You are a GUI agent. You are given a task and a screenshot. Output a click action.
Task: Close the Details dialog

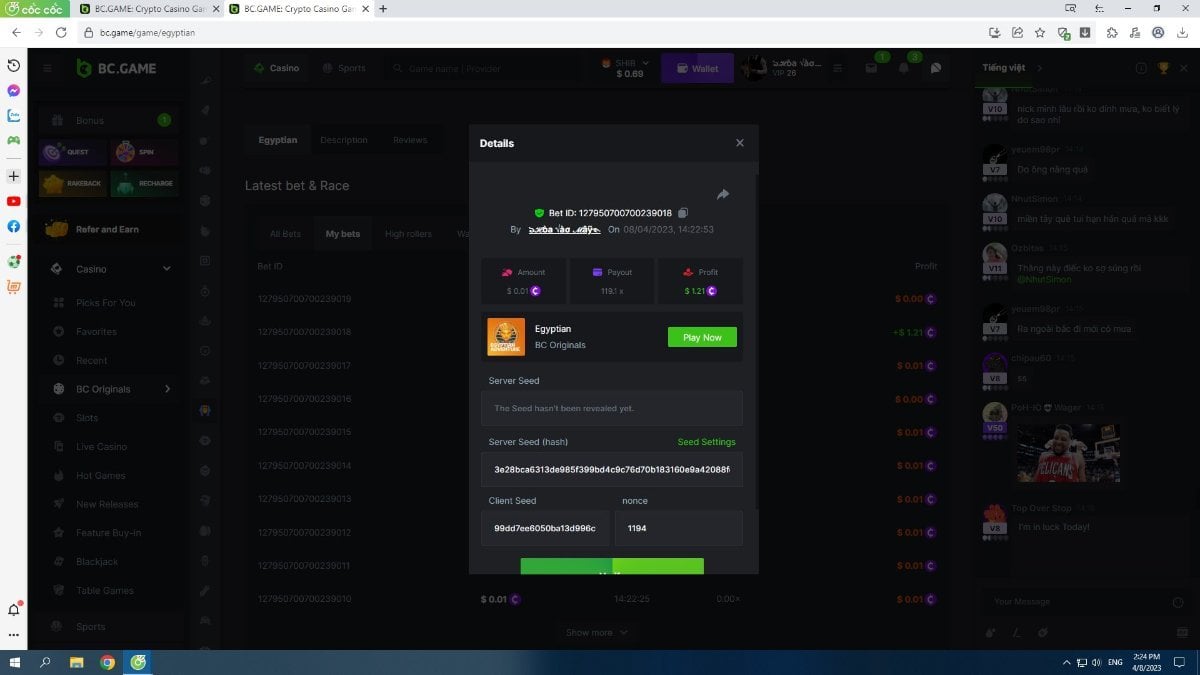740,143
